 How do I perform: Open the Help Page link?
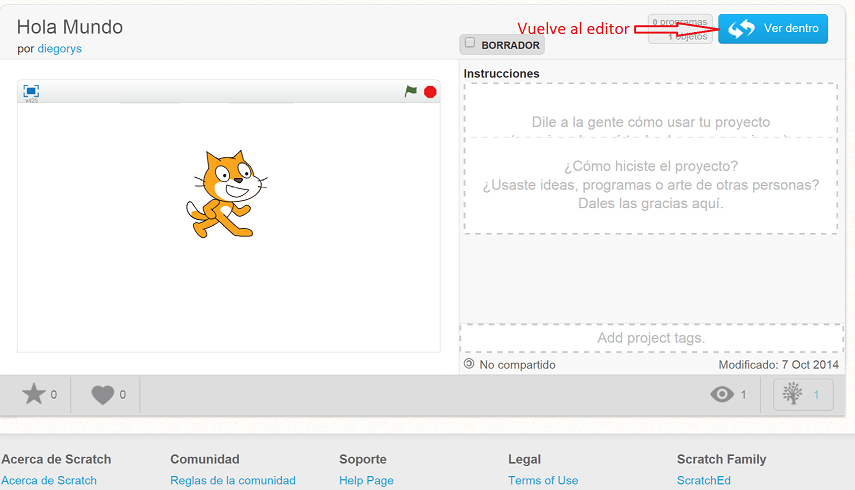pyautogui.click(x=366, y=481)
